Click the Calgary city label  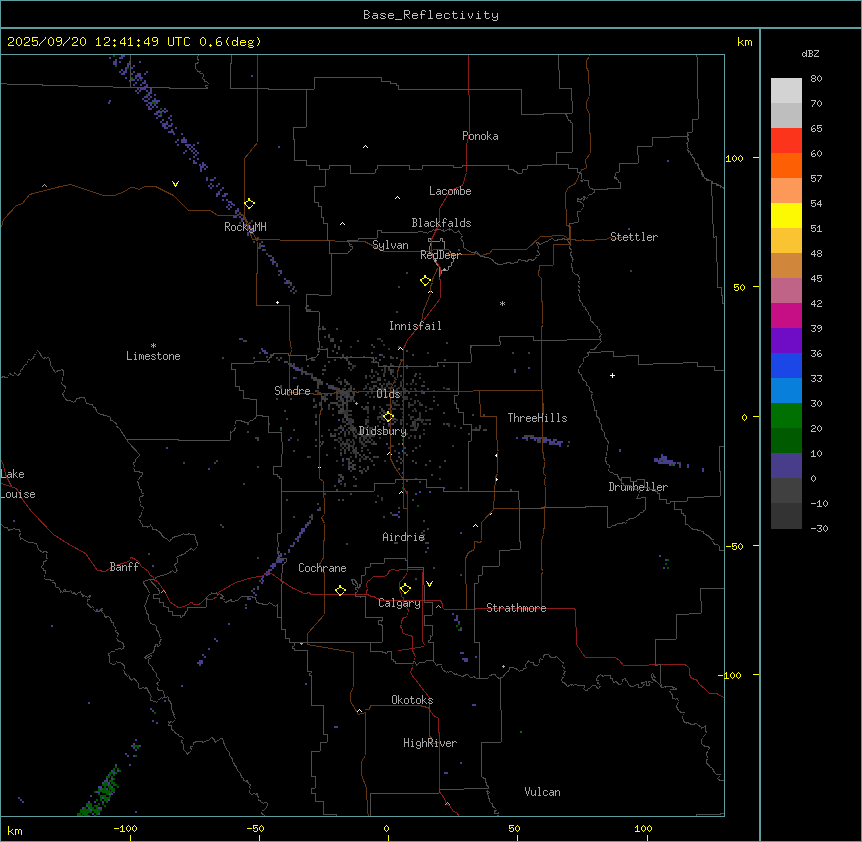[399, 603]
